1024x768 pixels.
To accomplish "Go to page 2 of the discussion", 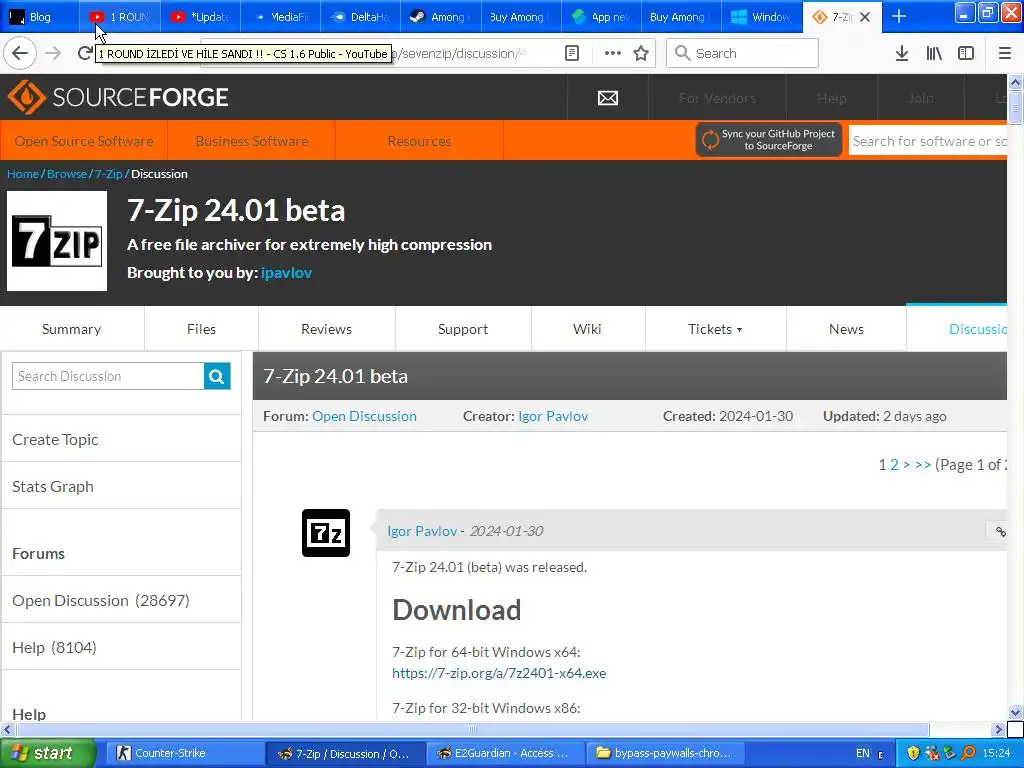I will (895, 464).
